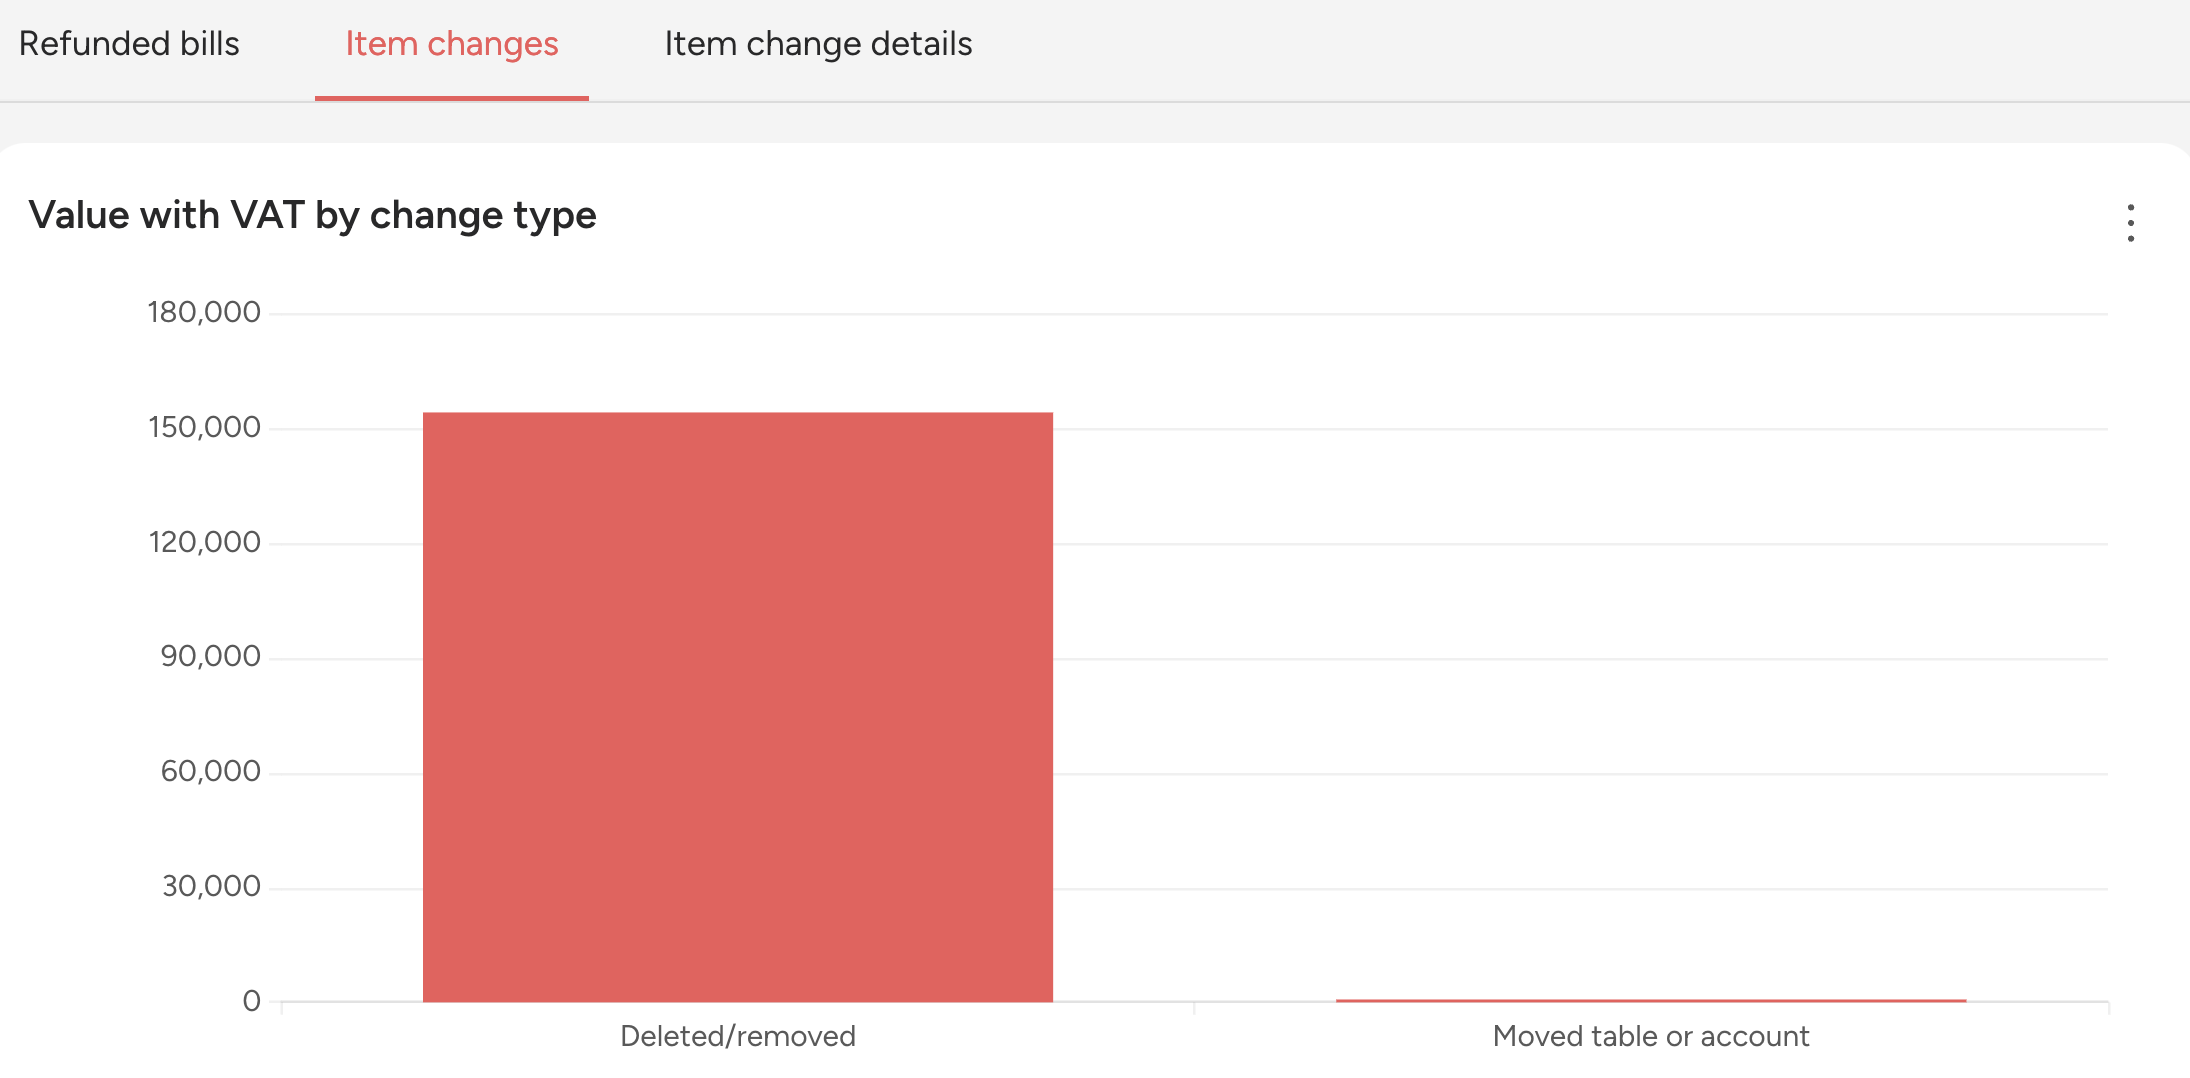
Task: Click the 150,000 y-axis label
Action: tap(204, 428)
